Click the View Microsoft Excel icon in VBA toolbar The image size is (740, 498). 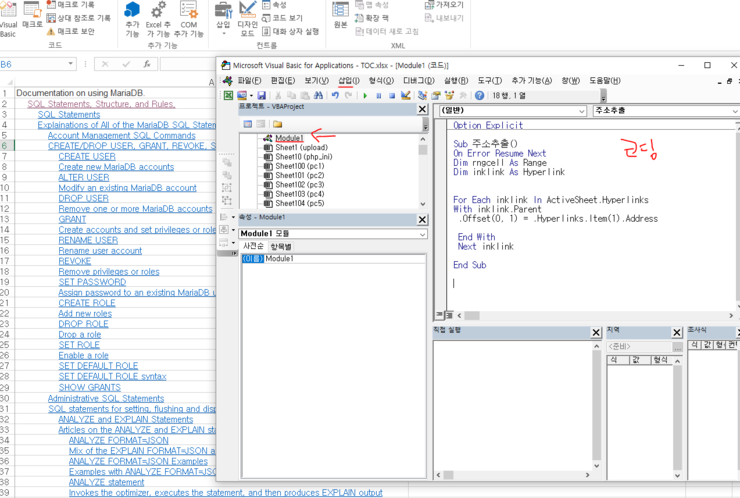click(228, 95)
